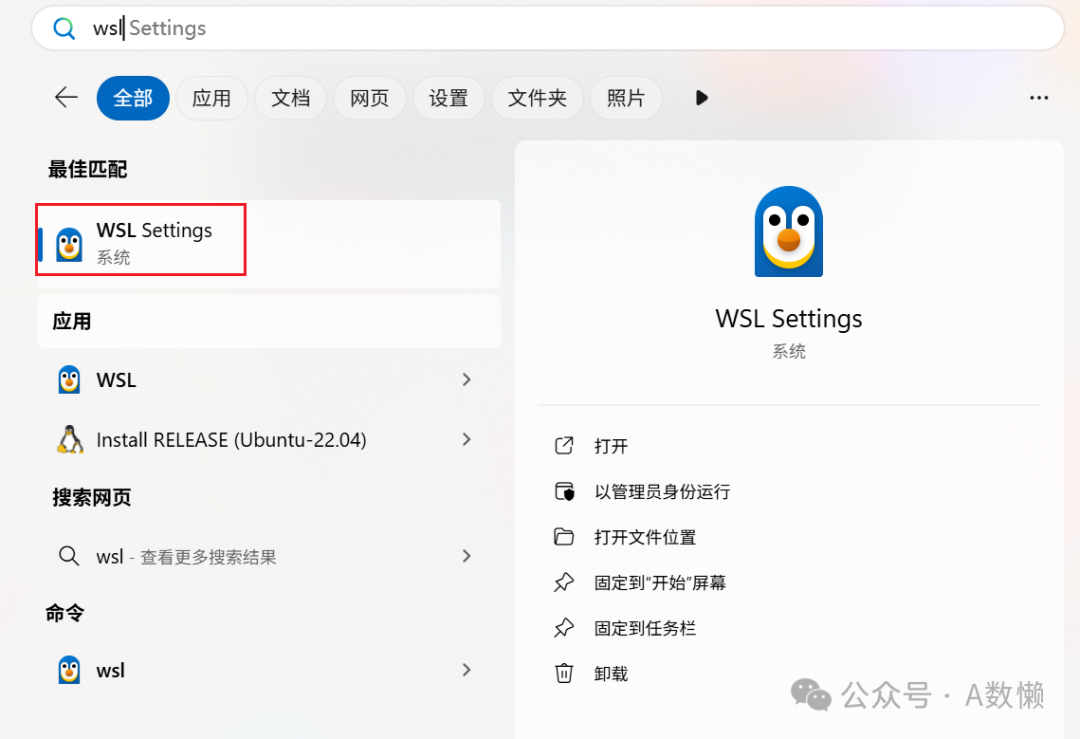Expand the WSL app entry chevron
The height and width of the screenshot is (739, 1080).
click(x=466, y=380)
